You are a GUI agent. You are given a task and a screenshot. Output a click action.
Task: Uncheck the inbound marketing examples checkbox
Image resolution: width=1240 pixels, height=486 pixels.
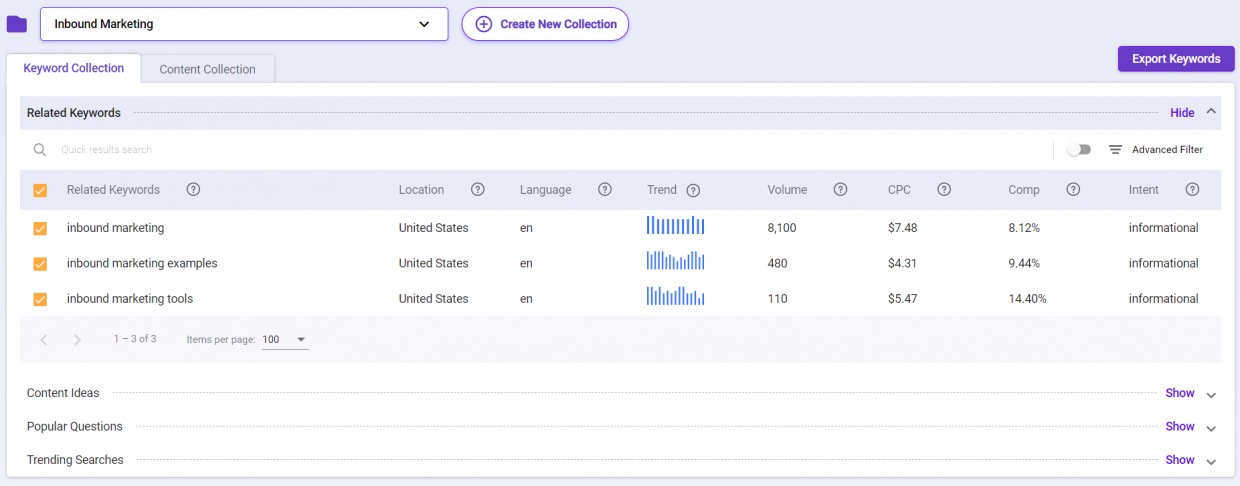click(40, 264)
